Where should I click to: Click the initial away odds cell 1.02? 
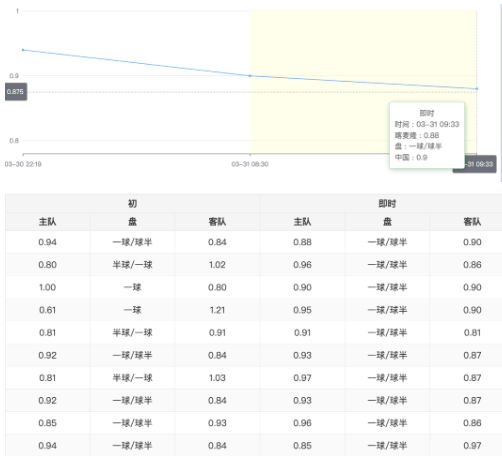click(217, 265)
